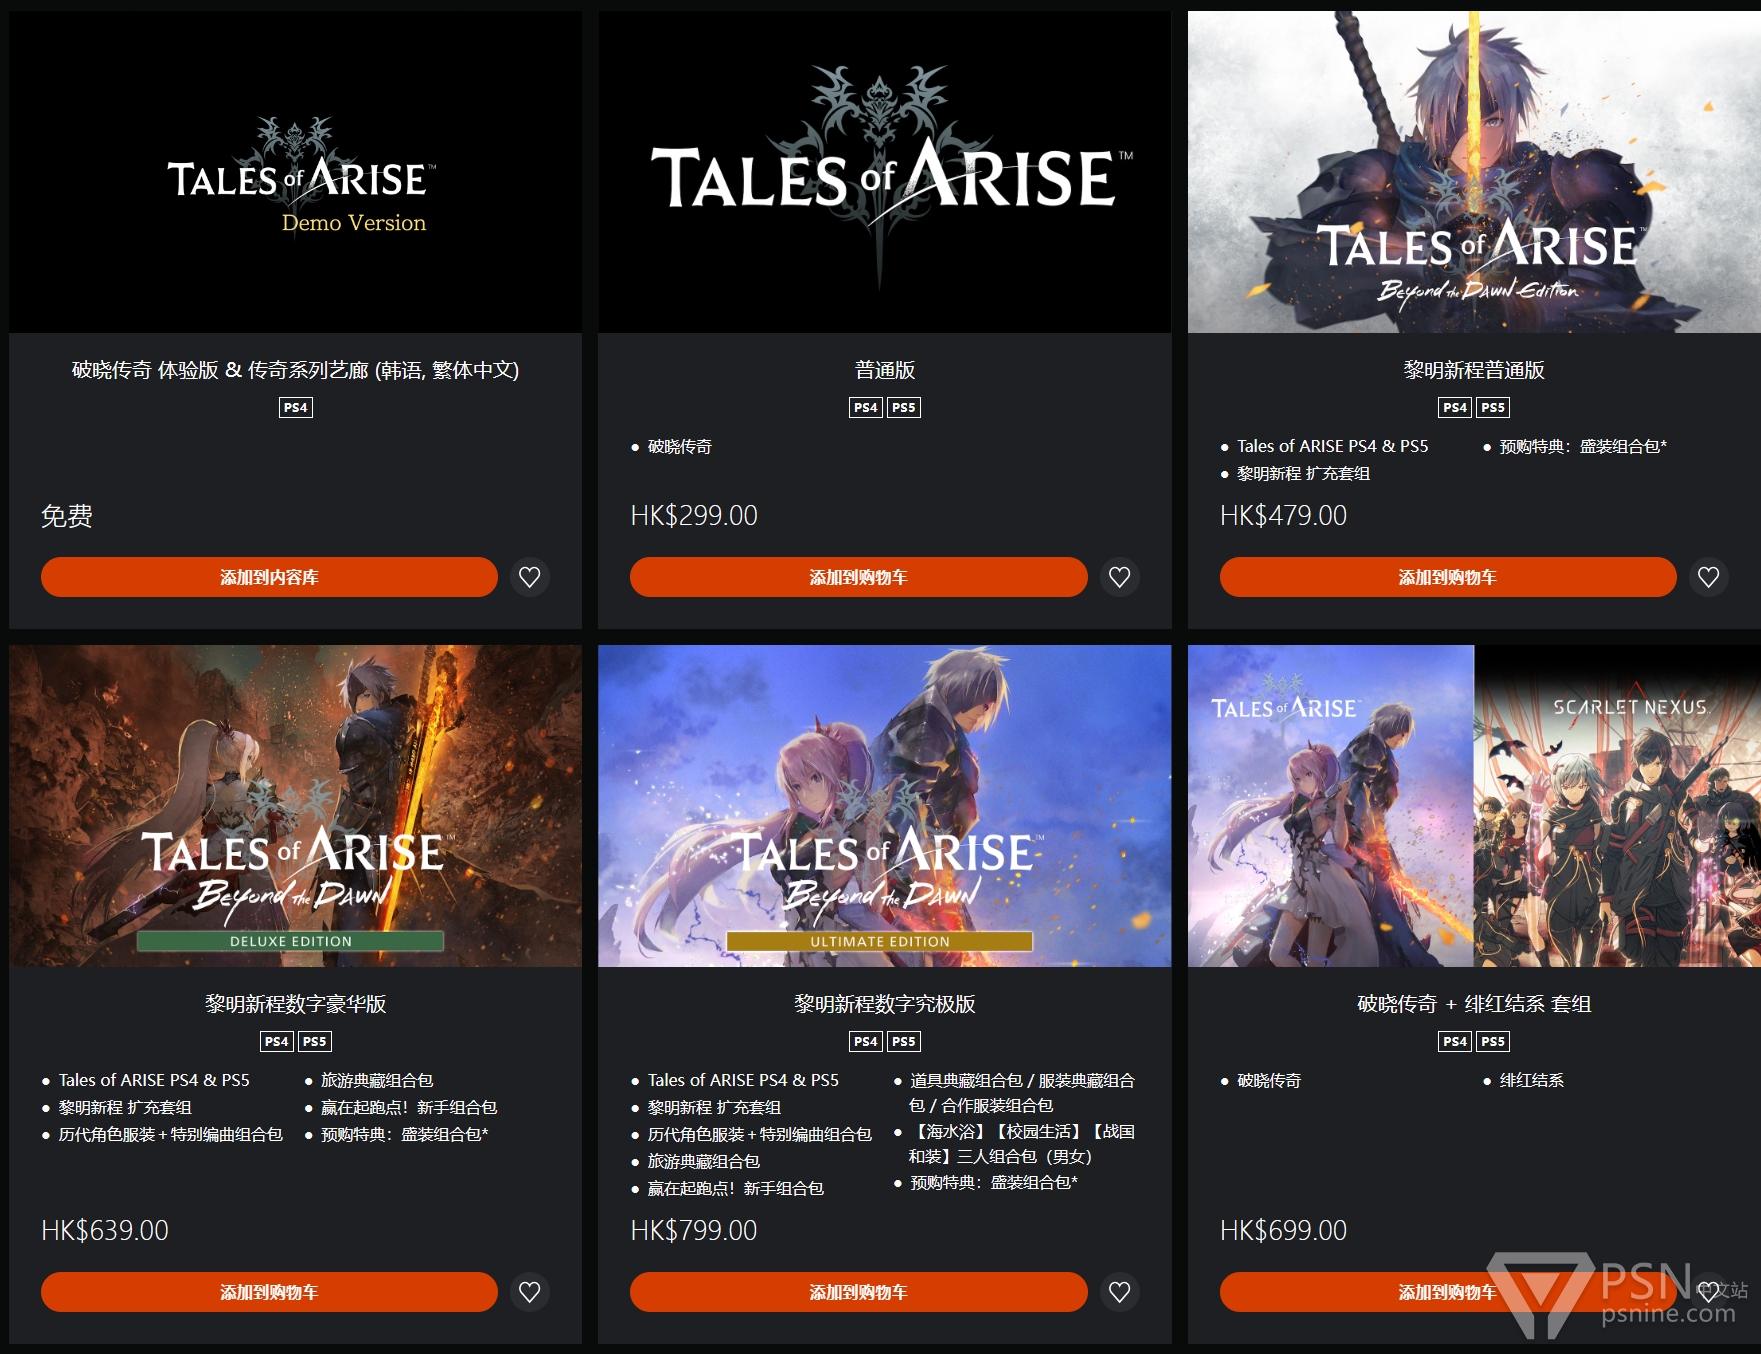This screenshot has height=1354, width=1761.
Task: Favorite the 黎明新程数字究极版 with heart icon
Action: [1120, 1292]
